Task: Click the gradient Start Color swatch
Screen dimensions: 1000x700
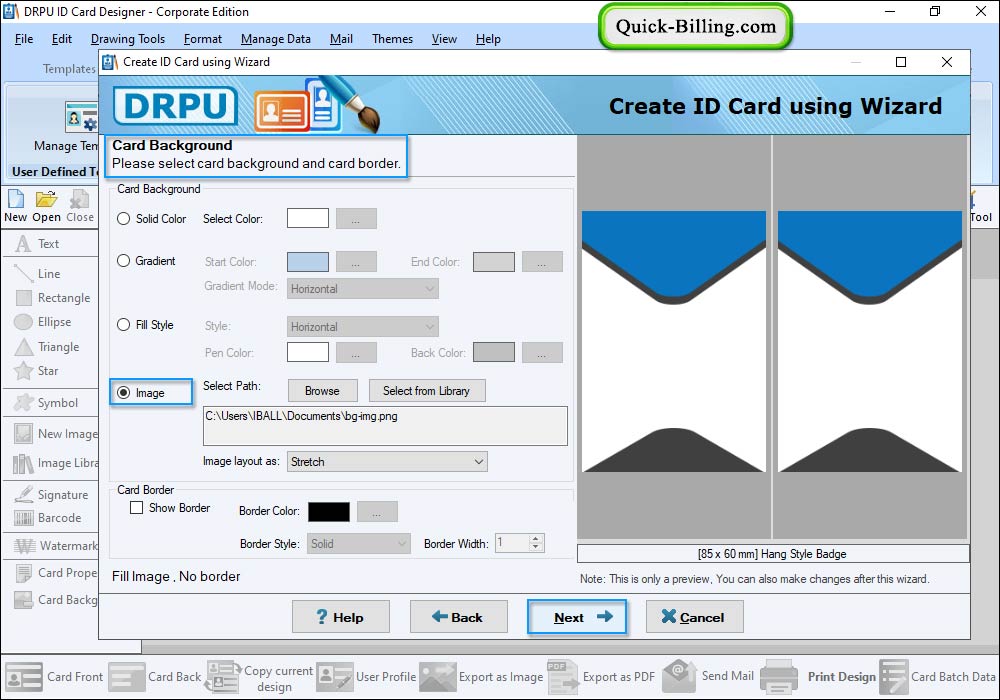Action: coord(308,262)
